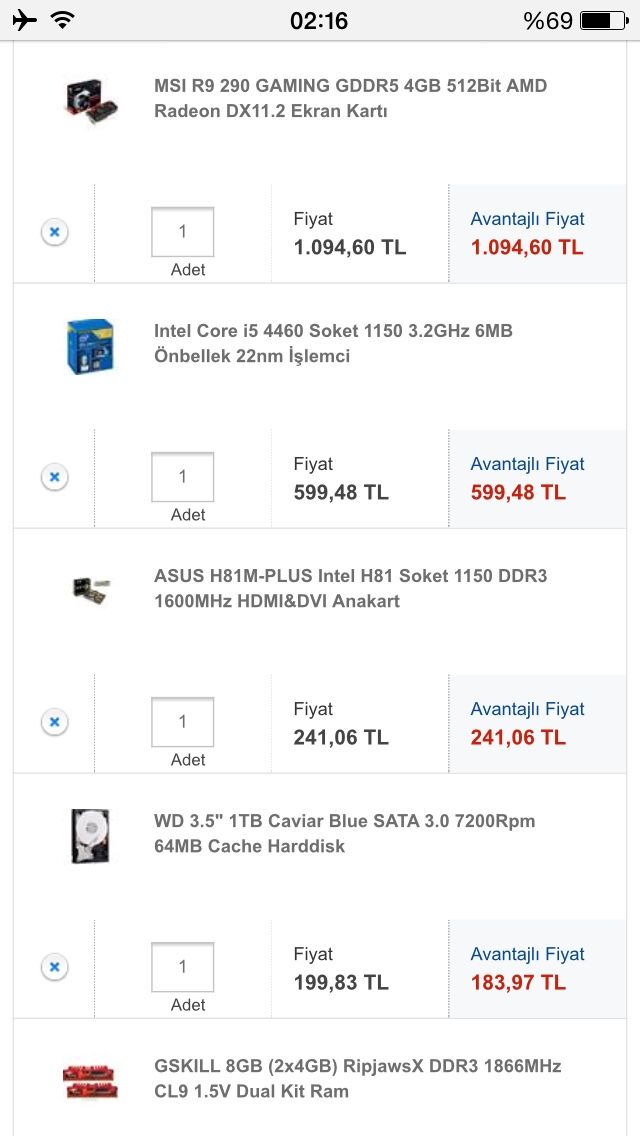Open ASUS H81M-PLUS Anakart product link

tap(350, 588)
